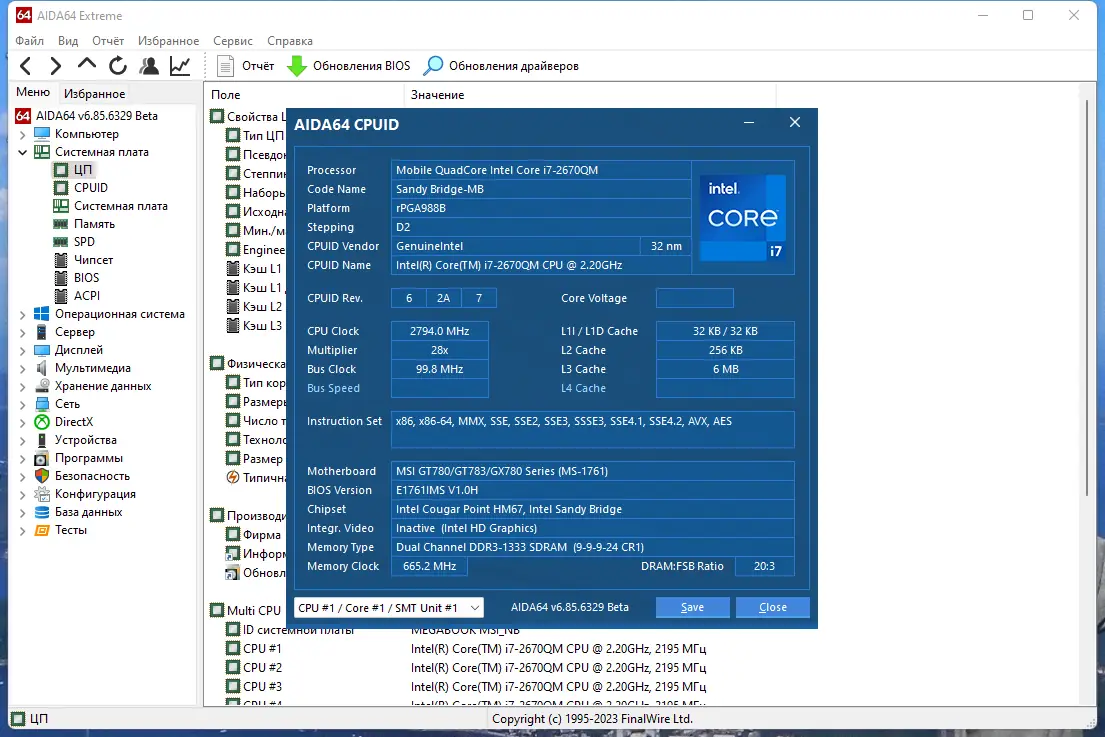Image resolution: width=1105 pixels, height=737 pixels.
Task: Open the CPU #1 / Core #1 dropdown
Action: pos(388,607)
